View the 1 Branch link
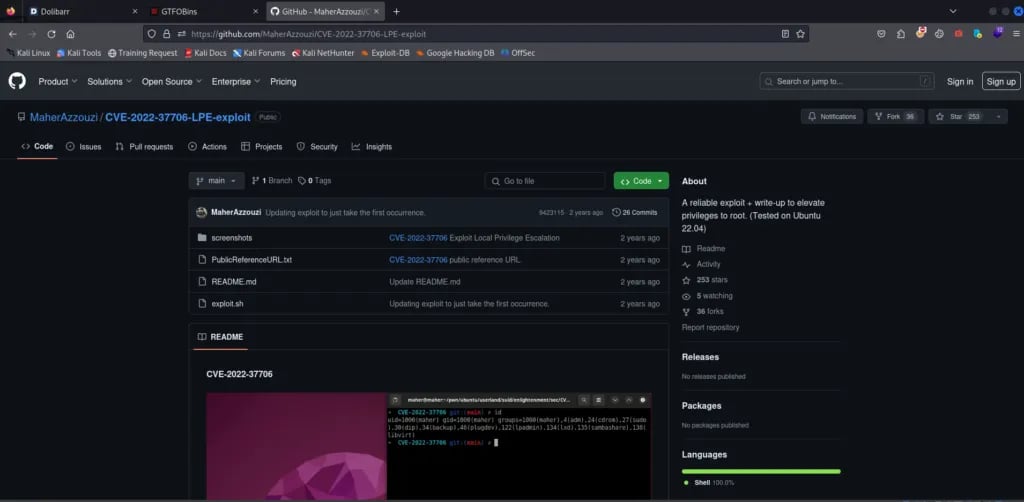Image resolution: width=1024 pixels, height=502 pixels. [x=272, y=181]
